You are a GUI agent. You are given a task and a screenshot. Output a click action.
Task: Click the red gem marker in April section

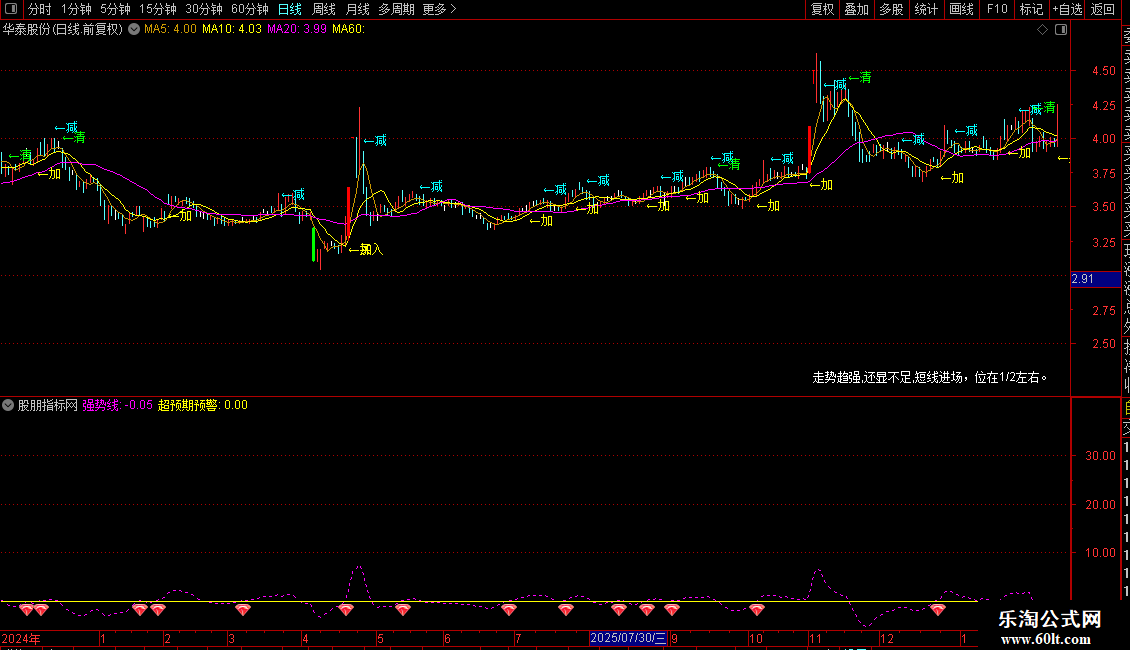346,610
